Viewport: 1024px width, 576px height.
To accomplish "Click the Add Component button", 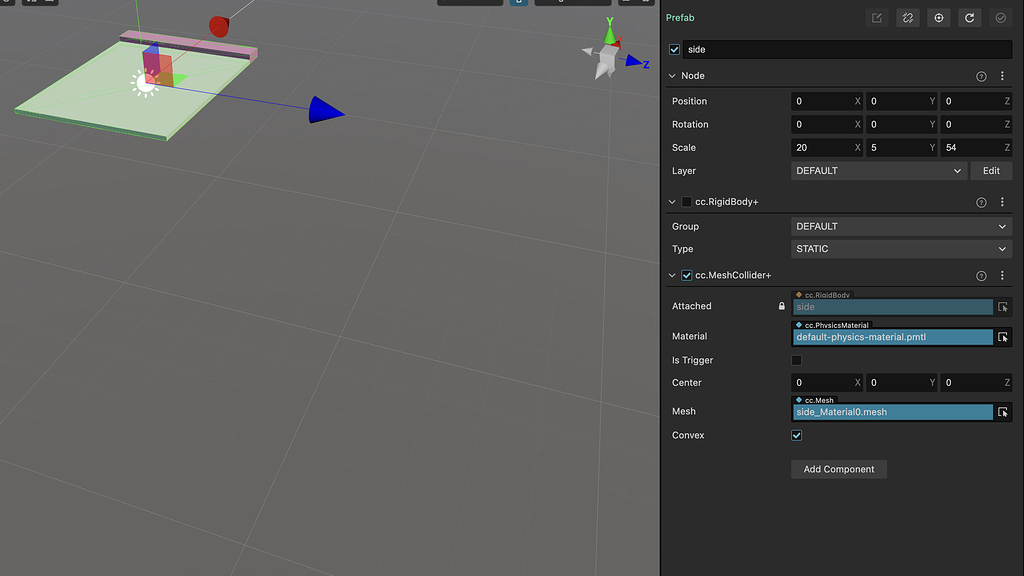I will tap(838, 469).
